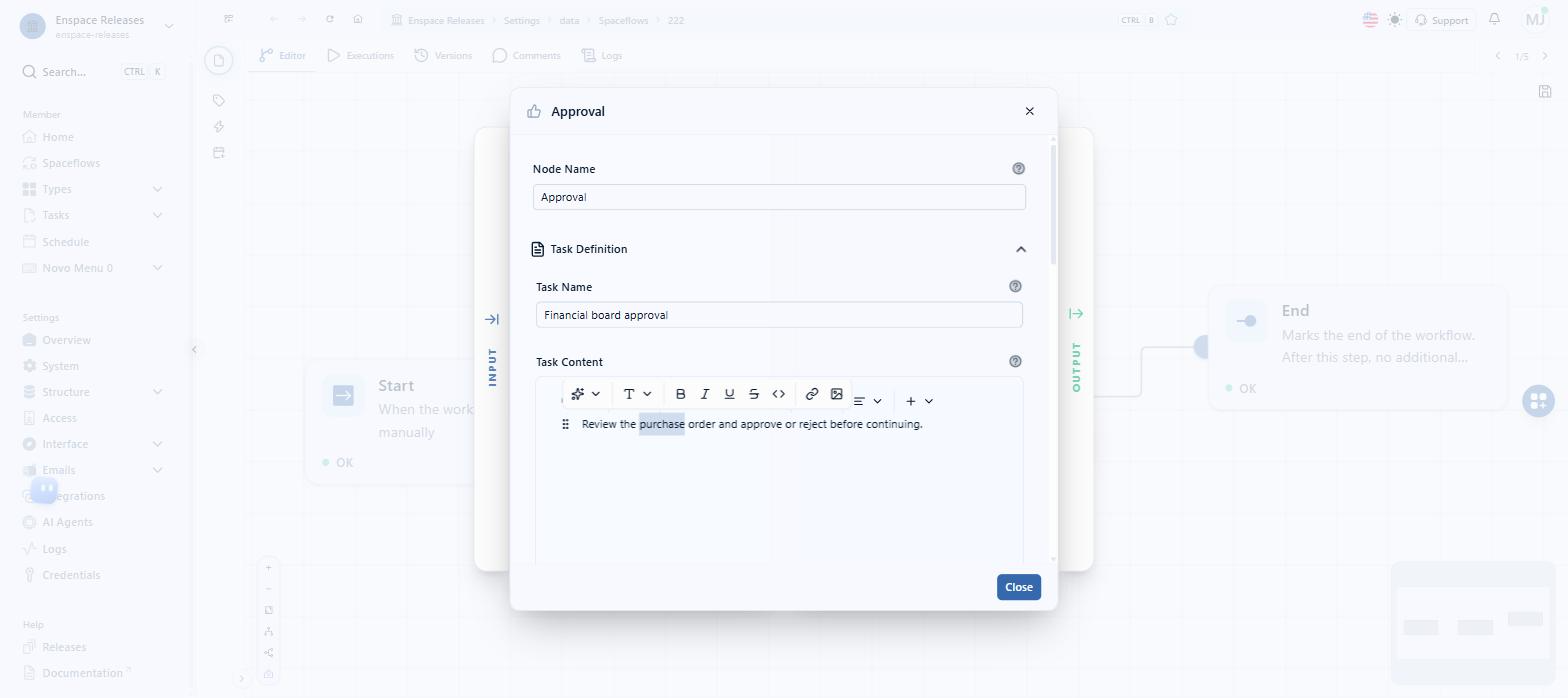
Task: Open the Versions tab
Action: pos(443,55)
